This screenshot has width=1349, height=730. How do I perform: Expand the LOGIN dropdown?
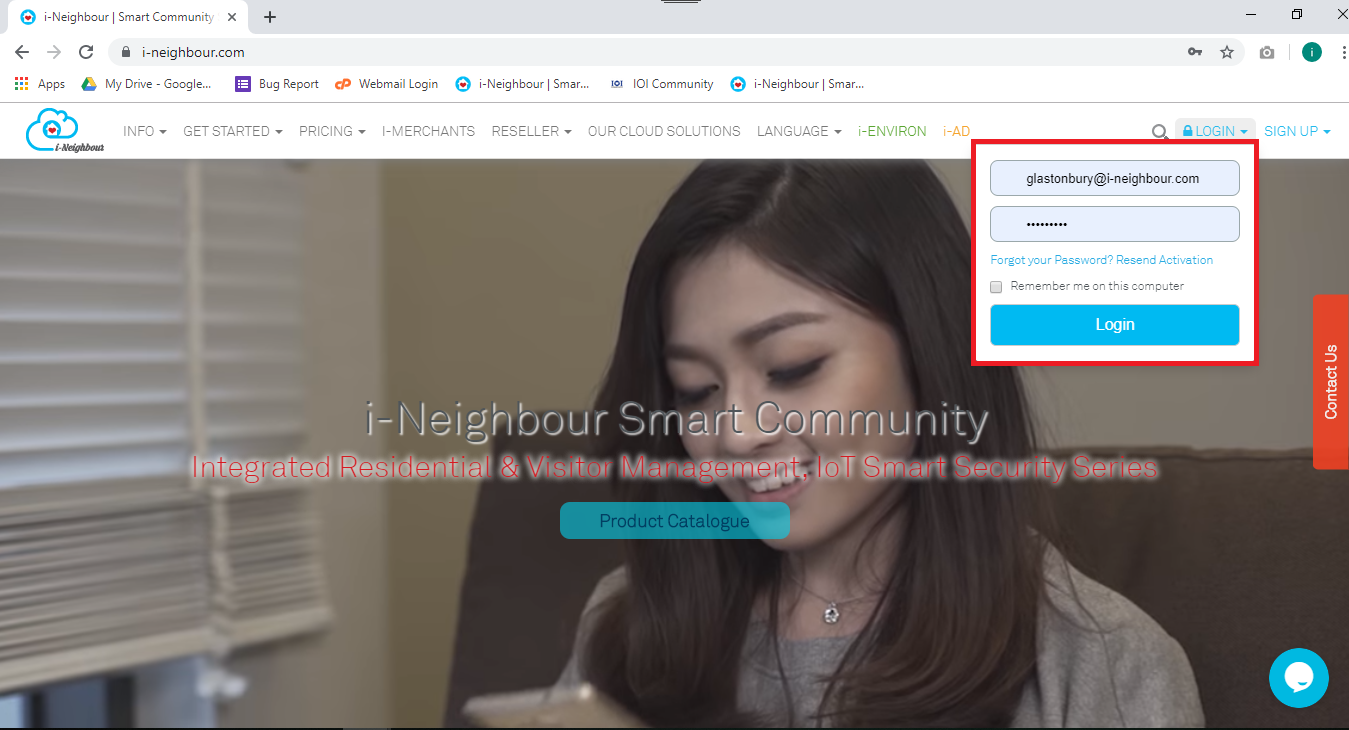[1213, 130]
